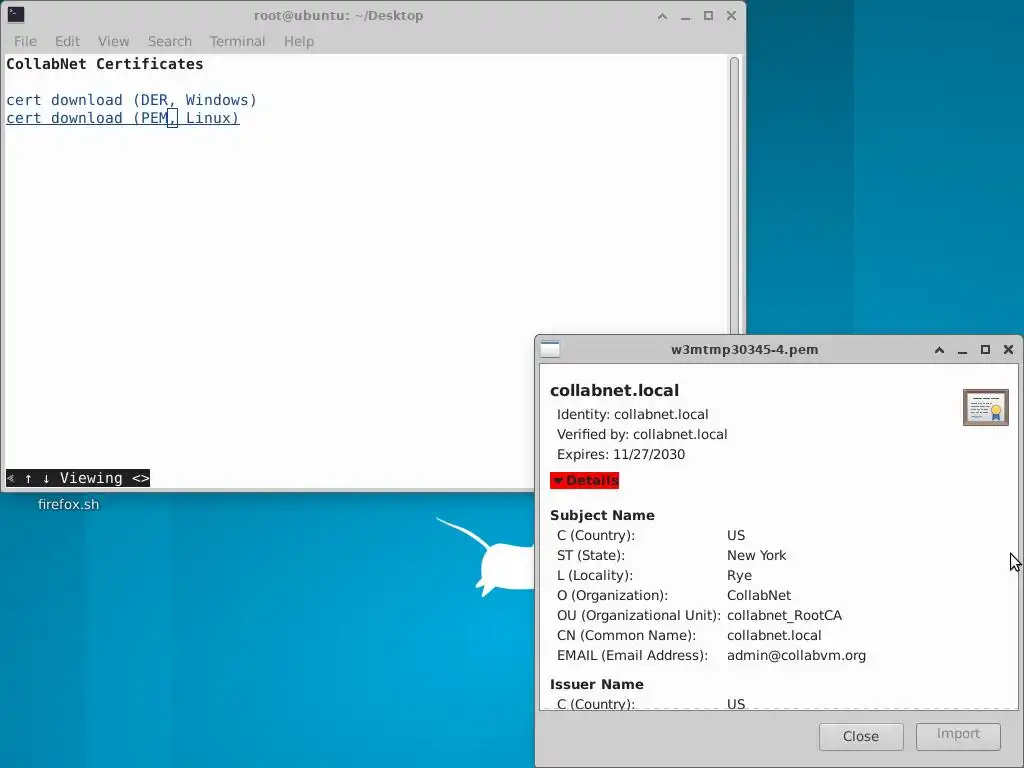Select the firefox.sh desktop file
This screenshot has height=768, width=1024.
point(69,504)
